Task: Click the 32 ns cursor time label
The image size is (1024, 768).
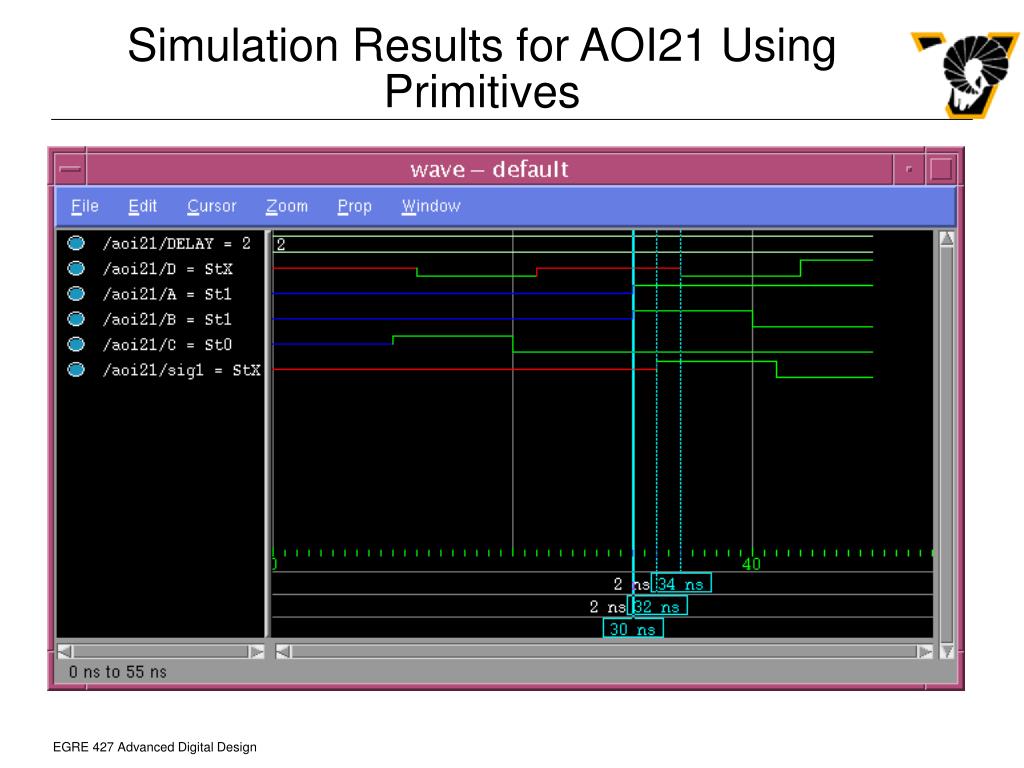Action: [657, 606]
